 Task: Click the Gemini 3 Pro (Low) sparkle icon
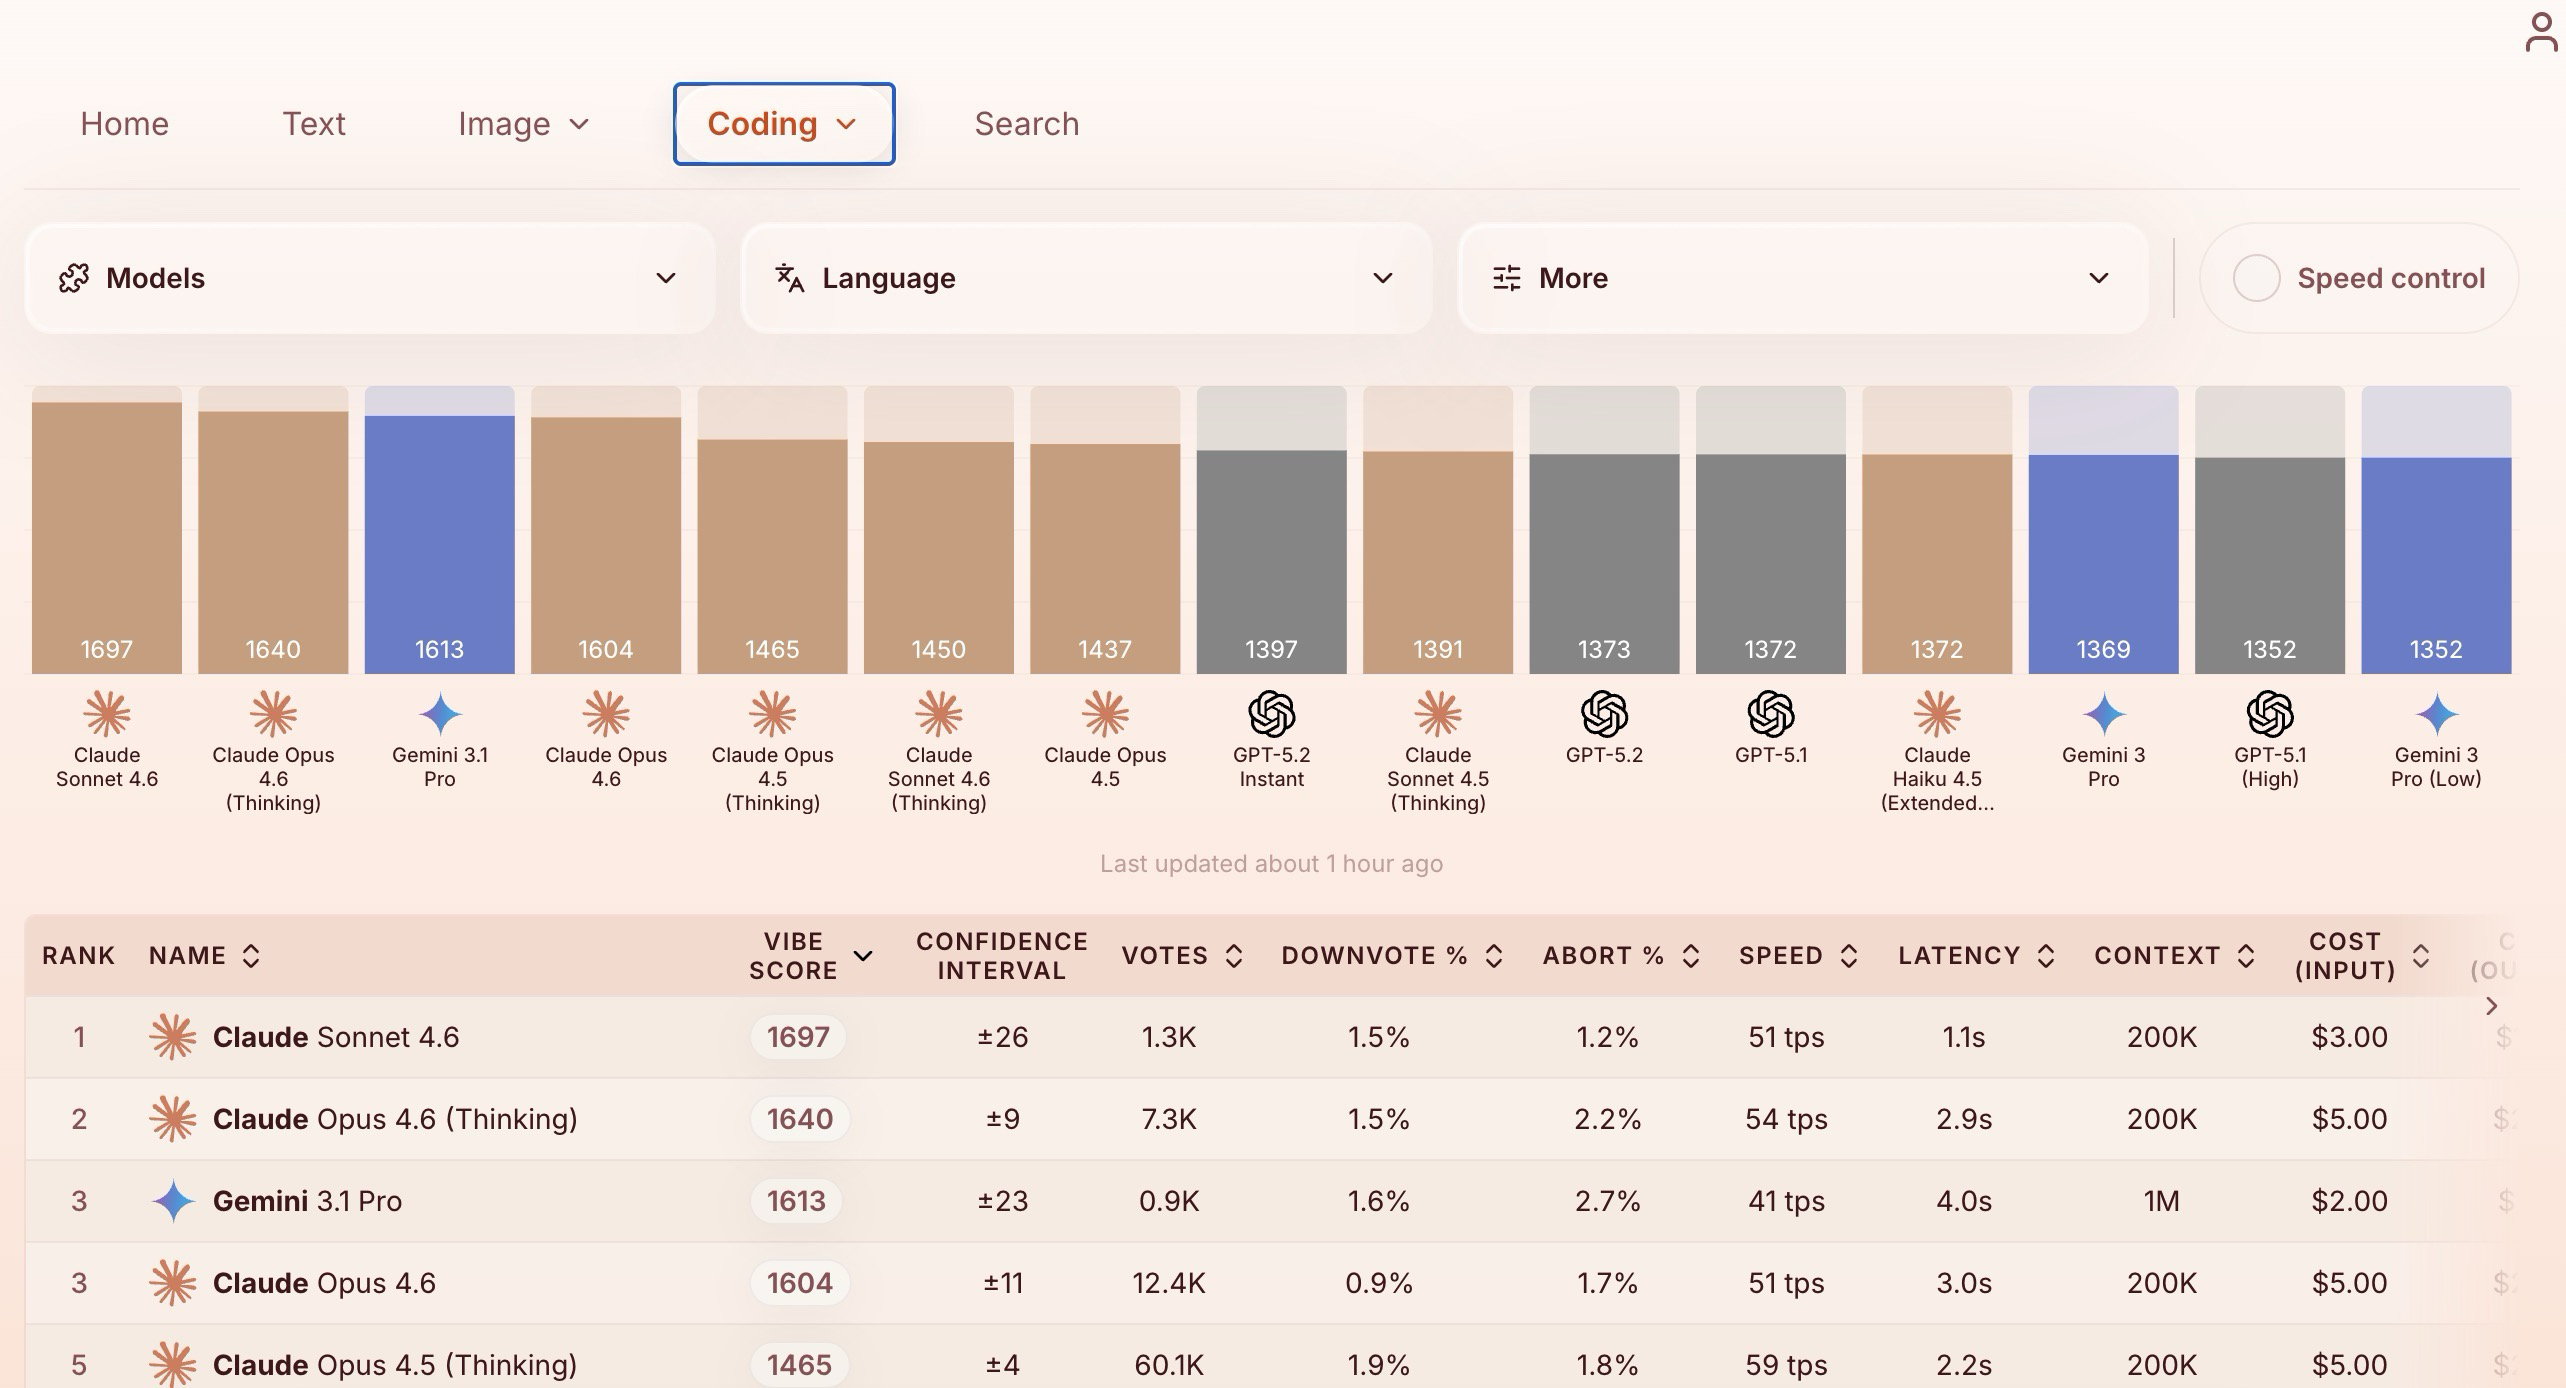pyautogui.click(x=2435, y=715)
